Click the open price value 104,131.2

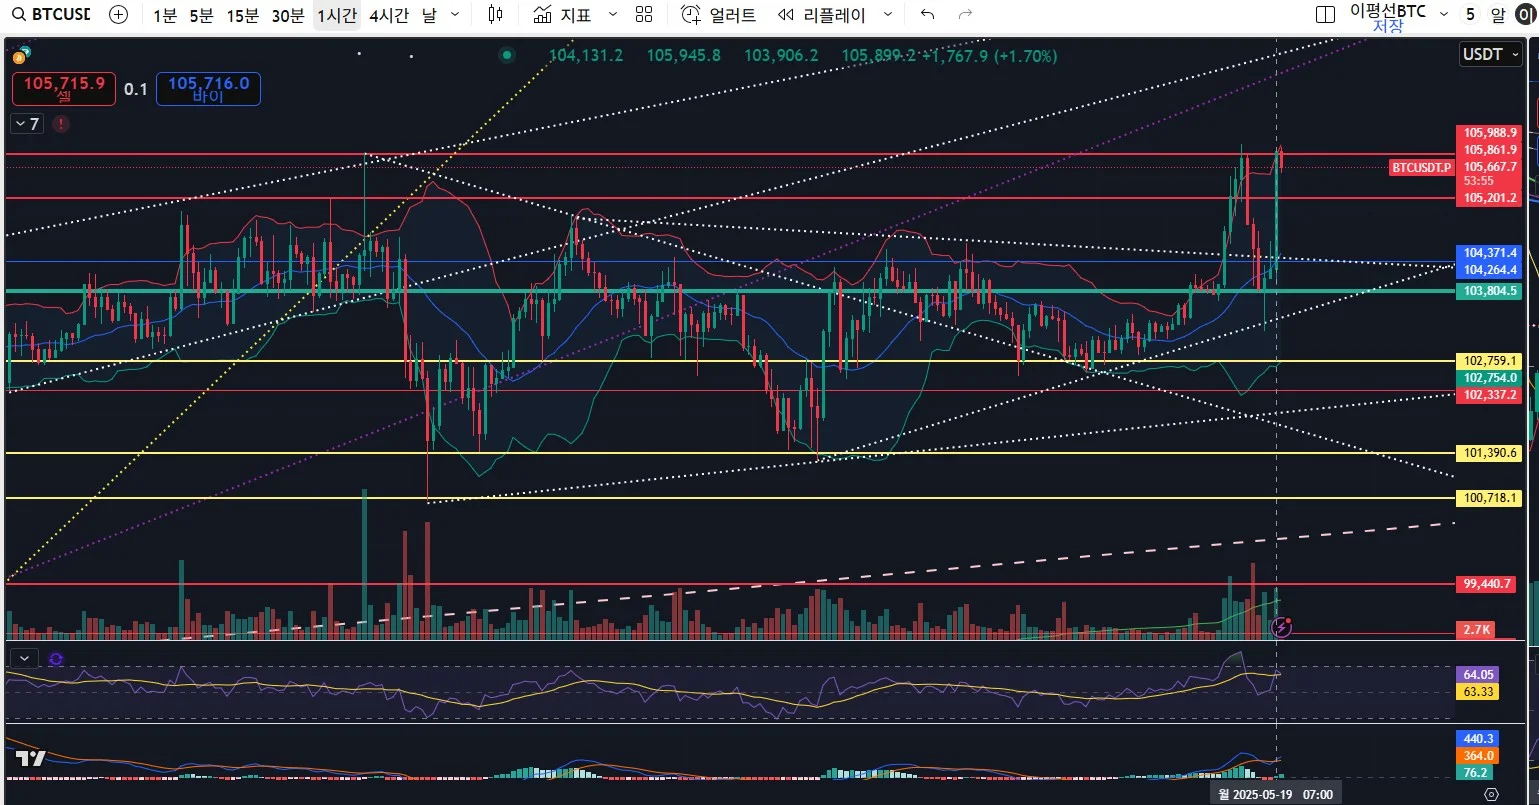click(586, 56)
